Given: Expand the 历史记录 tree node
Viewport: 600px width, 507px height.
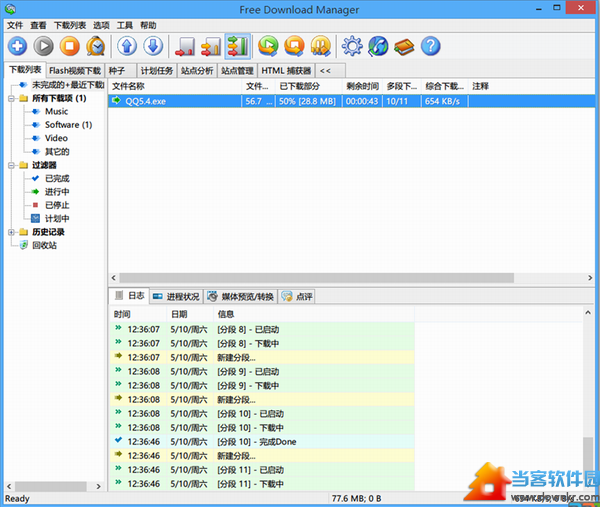Looking at the screenshot, I should point(10,232).
